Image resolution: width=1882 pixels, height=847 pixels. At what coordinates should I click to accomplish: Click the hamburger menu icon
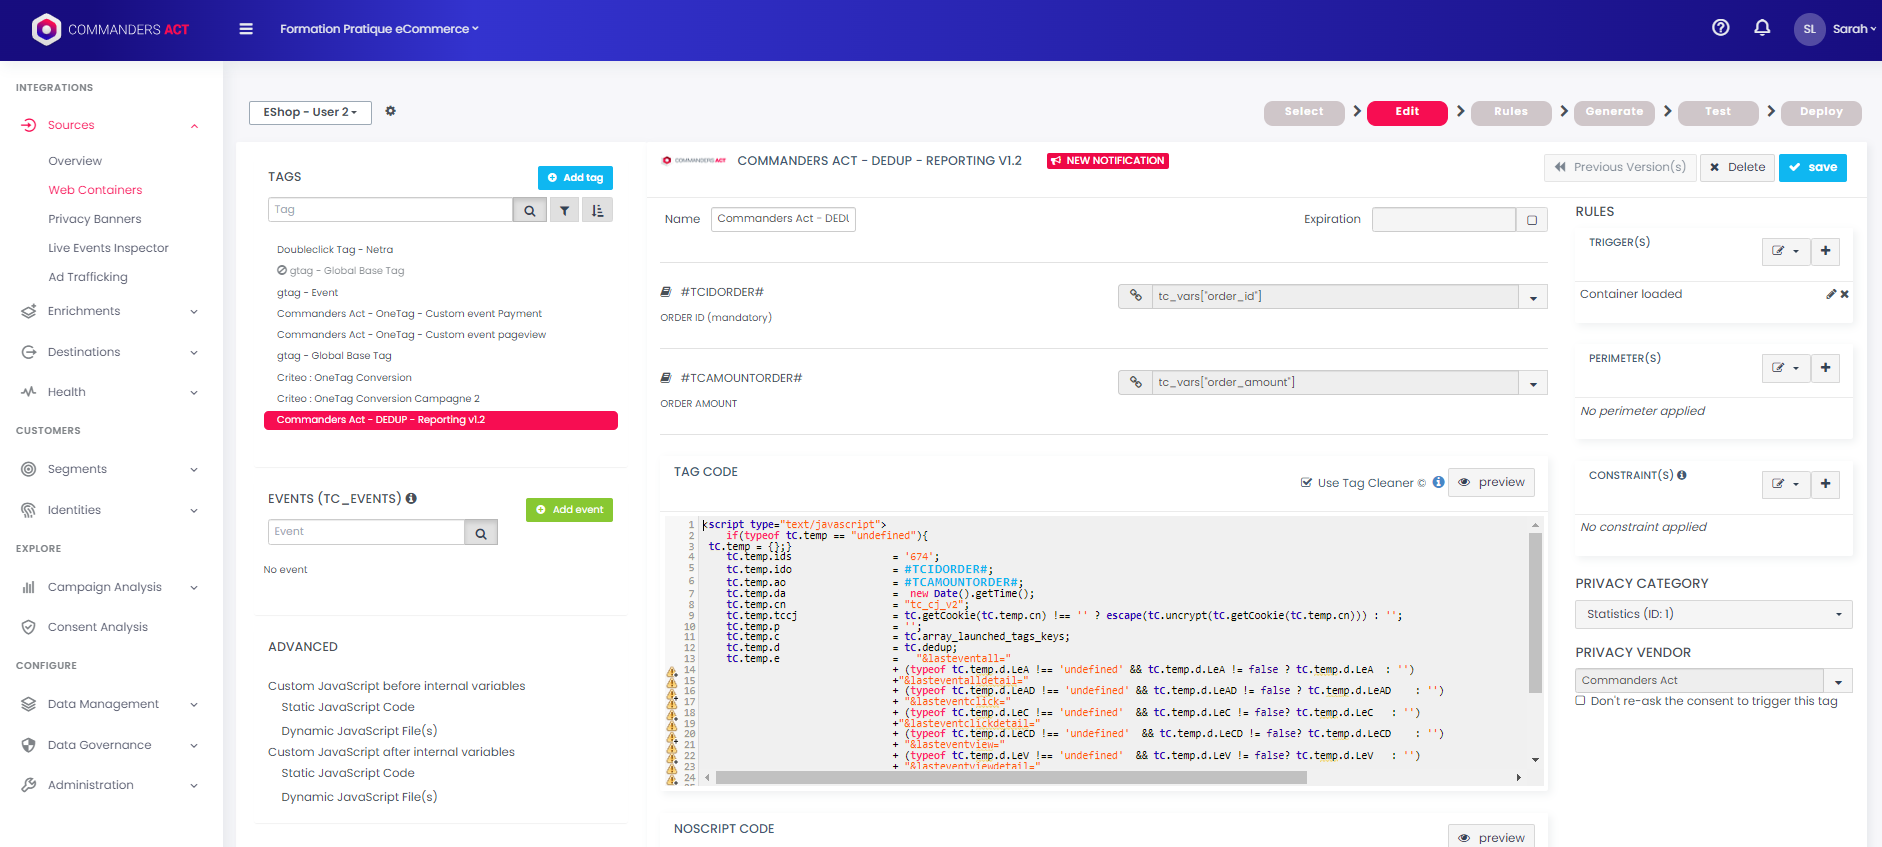(246, 29)
